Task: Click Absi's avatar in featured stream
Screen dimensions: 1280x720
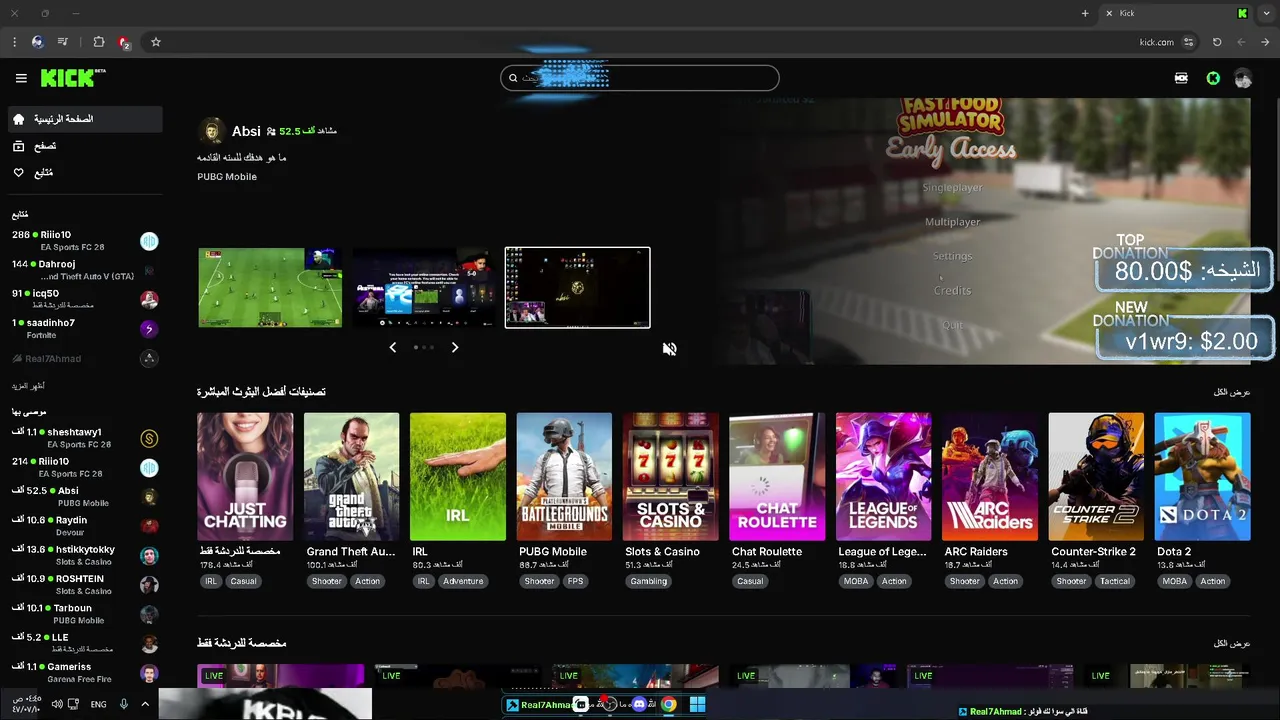Action: (x=212, y=131)
